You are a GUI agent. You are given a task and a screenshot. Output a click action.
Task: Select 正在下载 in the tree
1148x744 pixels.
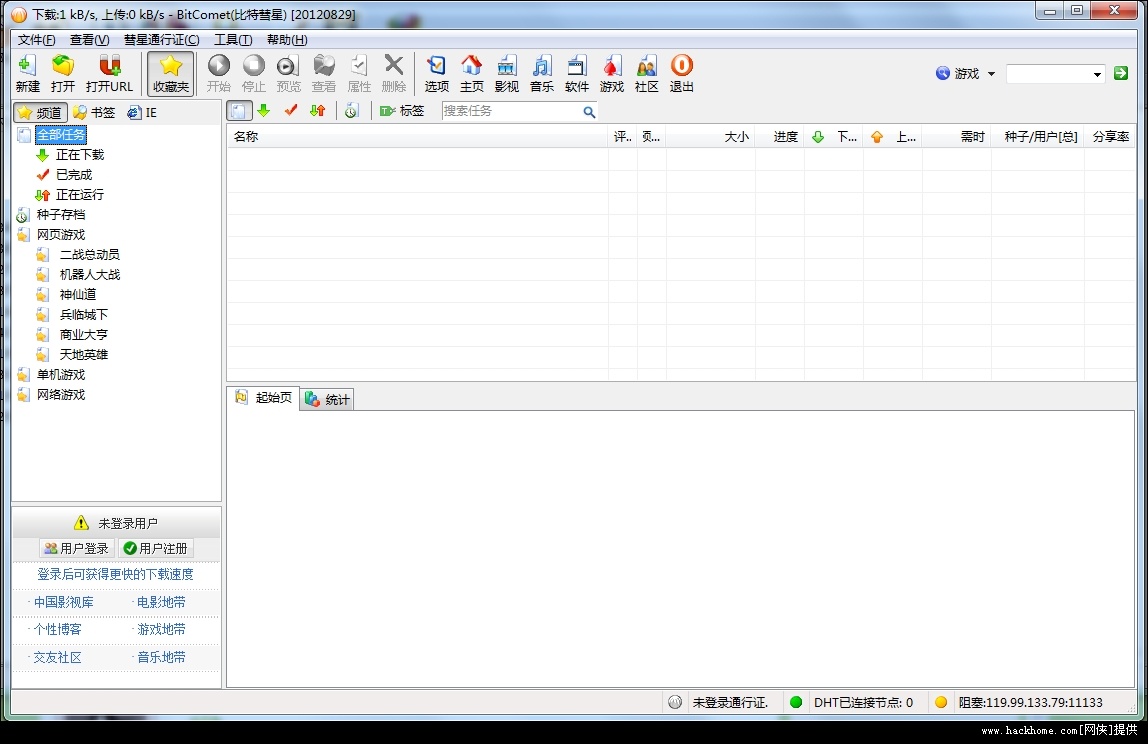coord(80,155)
